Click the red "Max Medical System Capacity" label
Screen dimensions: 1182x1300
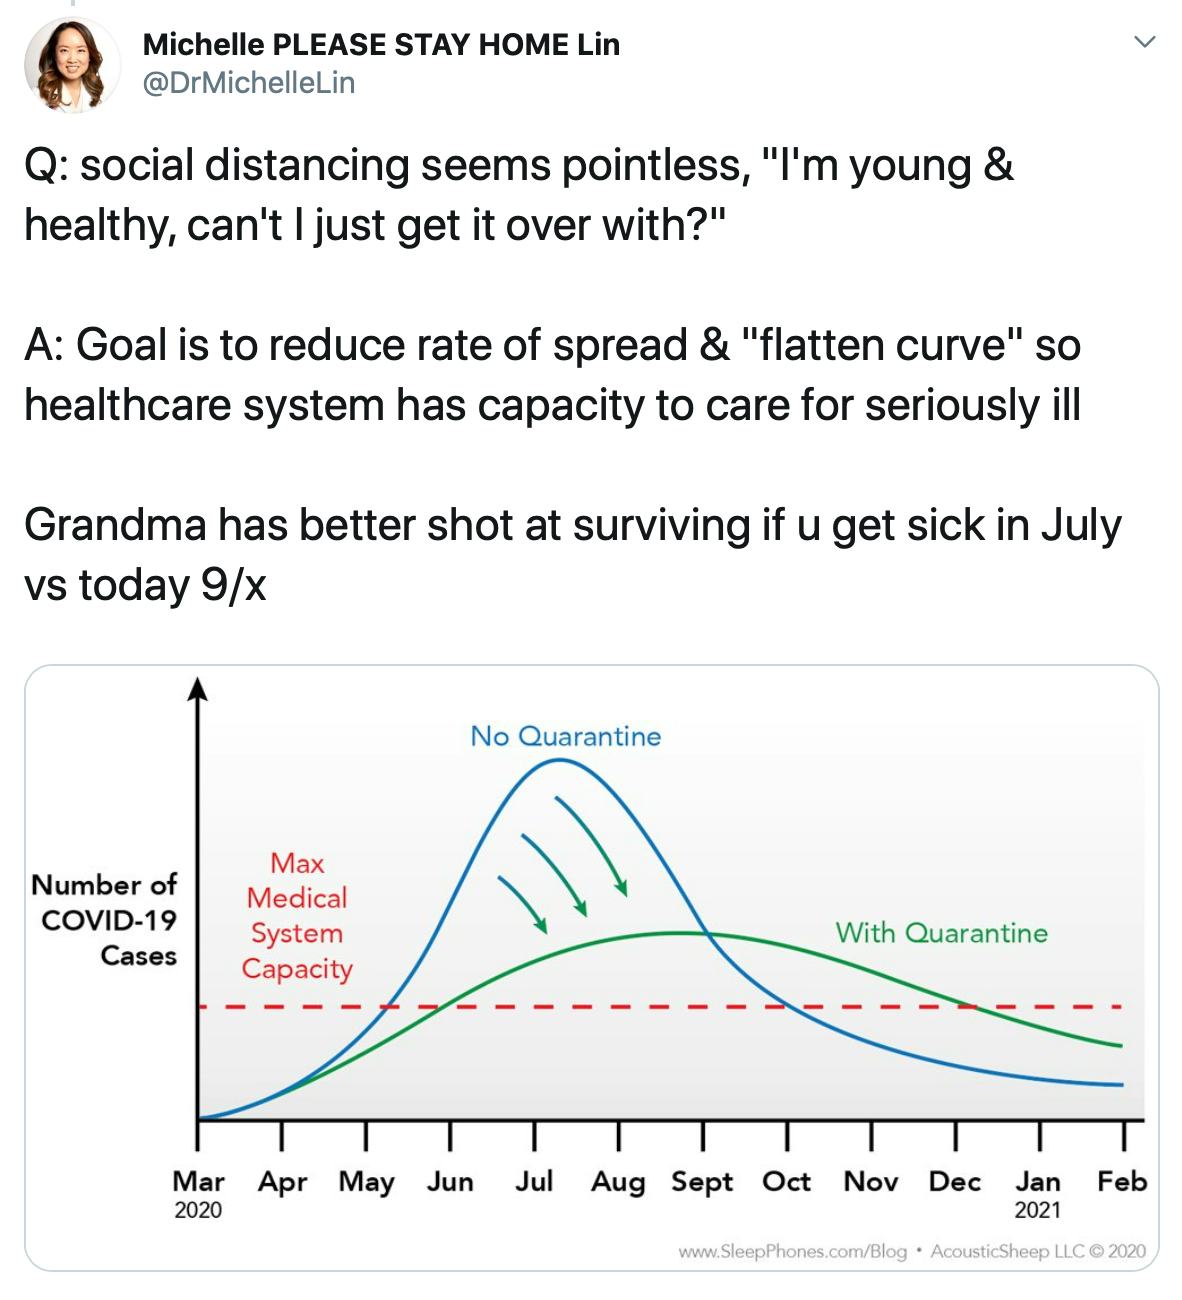click(297, 916)
